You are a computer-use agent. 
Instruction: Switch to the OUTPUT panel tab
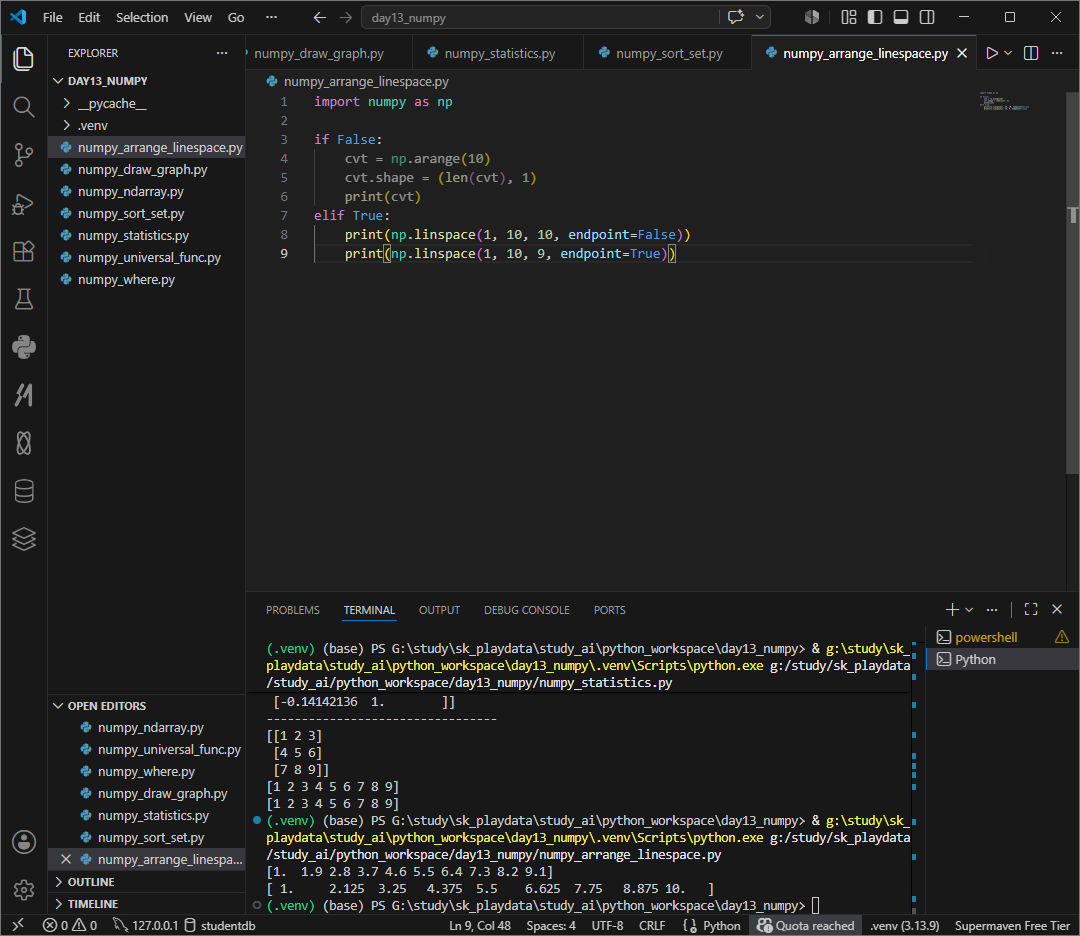coord(439,610)
